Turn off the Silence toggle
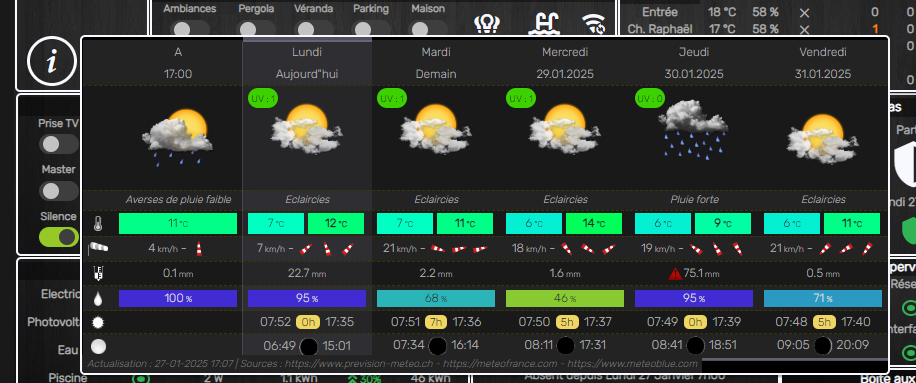The height and width of the screenshot is (383, 916). (59, 236)
